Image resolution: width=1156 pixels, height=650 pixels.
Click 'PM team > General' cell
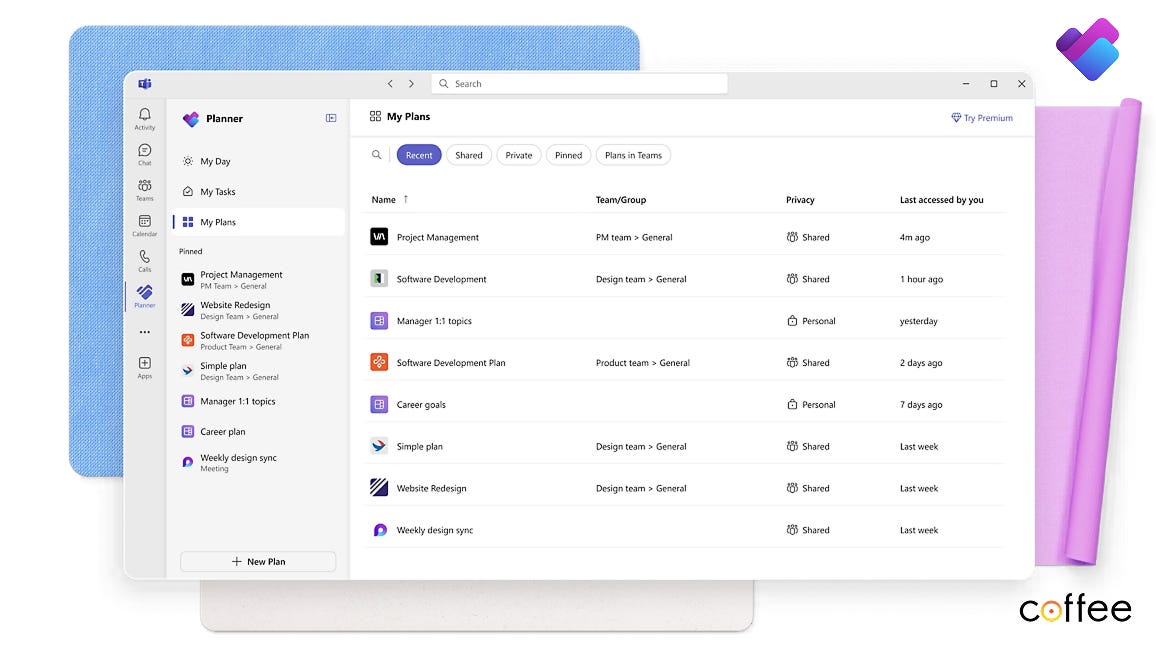point(634,237)
